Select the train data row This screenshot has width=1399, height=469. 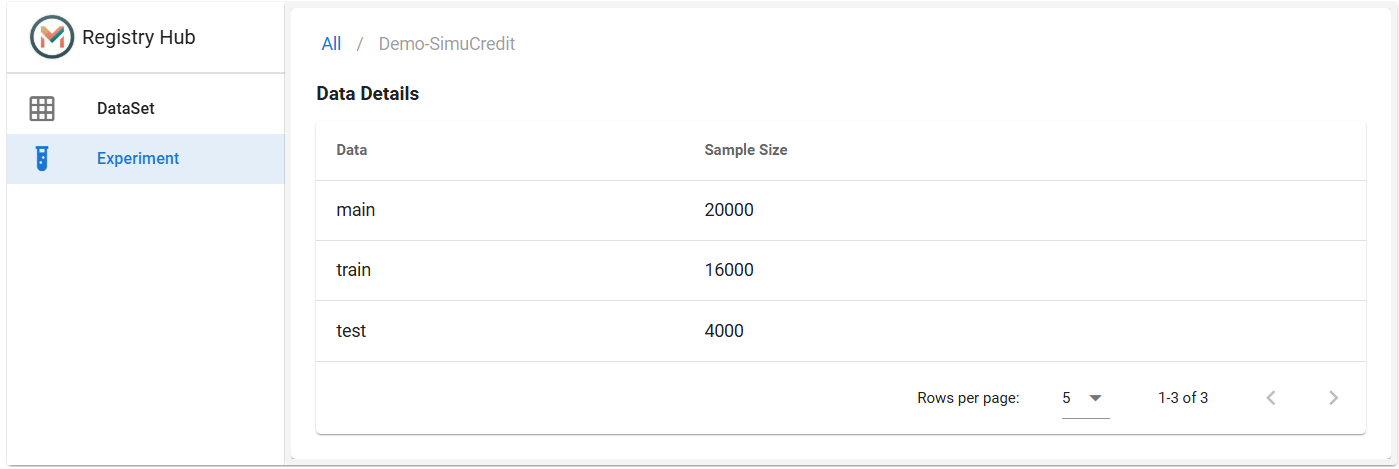click(x=841, y=270)
